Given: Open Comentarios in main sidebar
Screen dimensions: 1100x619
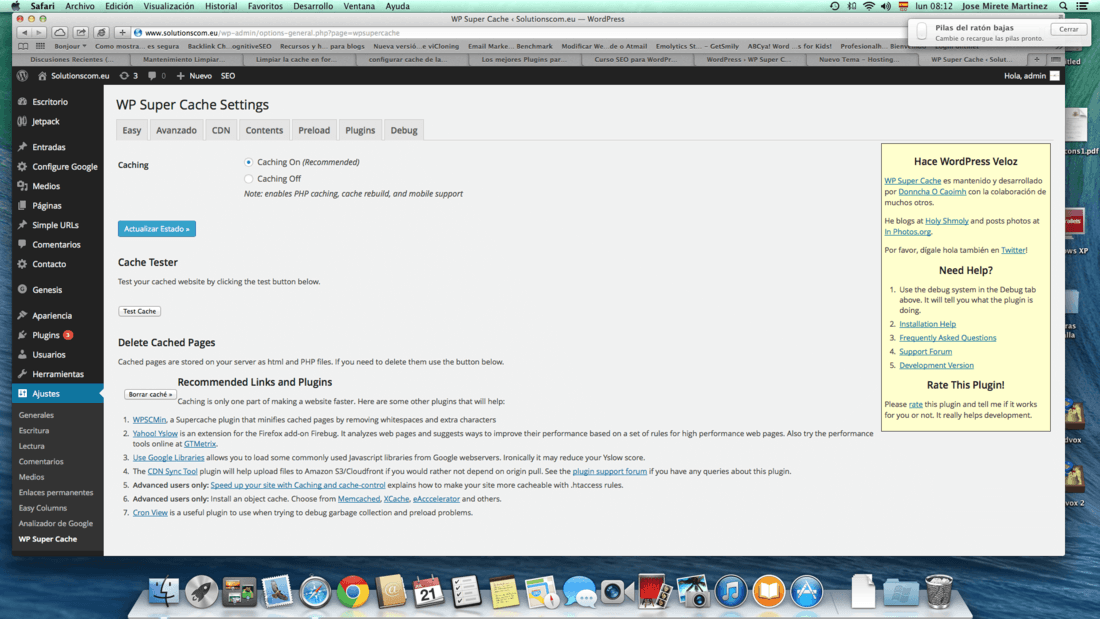Looking at the screenshot, I should coord(58,245).
